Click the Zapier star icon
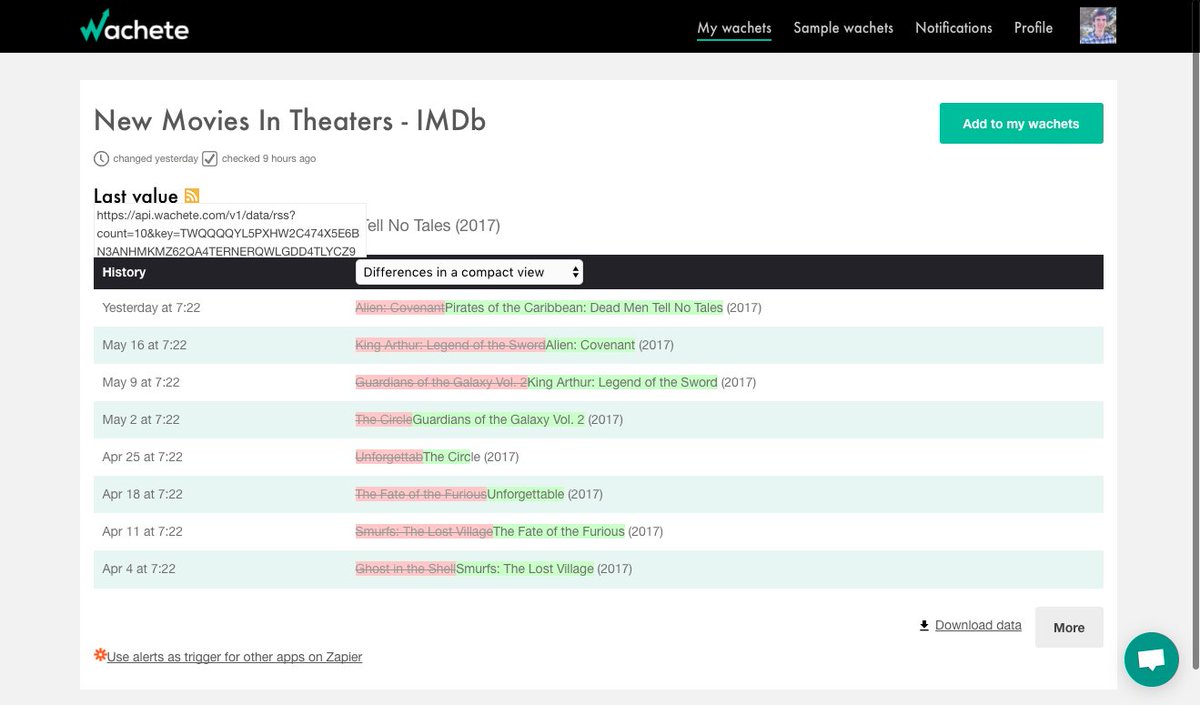This screenshot has width=1200, height=705. click(x=100, y=656)
